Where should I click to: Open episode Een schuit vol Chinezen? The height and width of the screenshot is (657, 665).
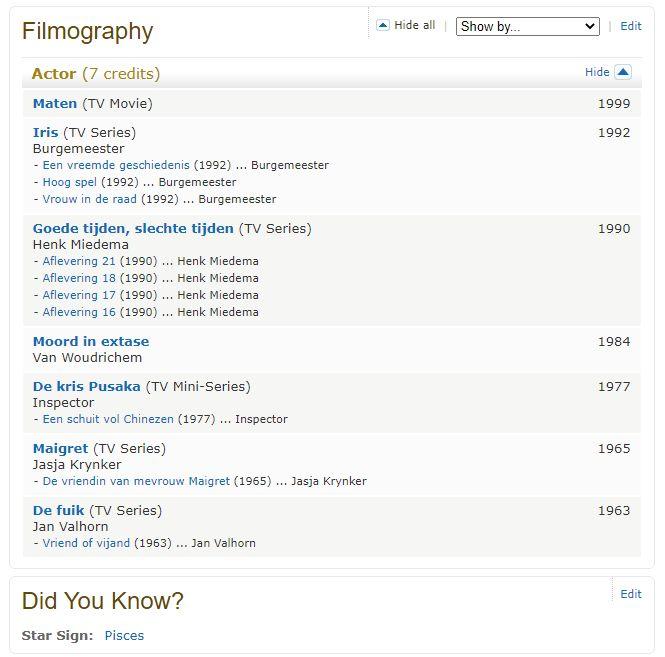click(x=108, y=419)
